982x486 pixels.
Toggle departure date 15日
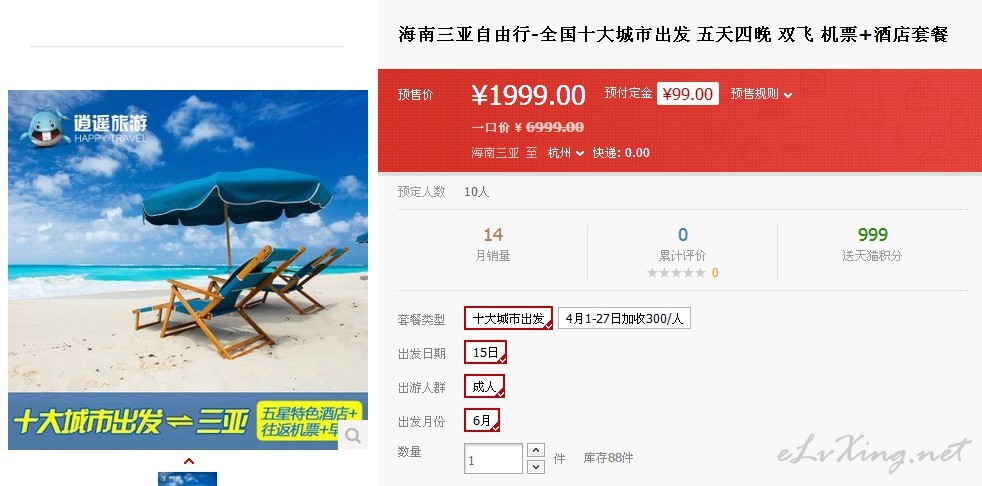pyautogui.click(x=485, y=352)
